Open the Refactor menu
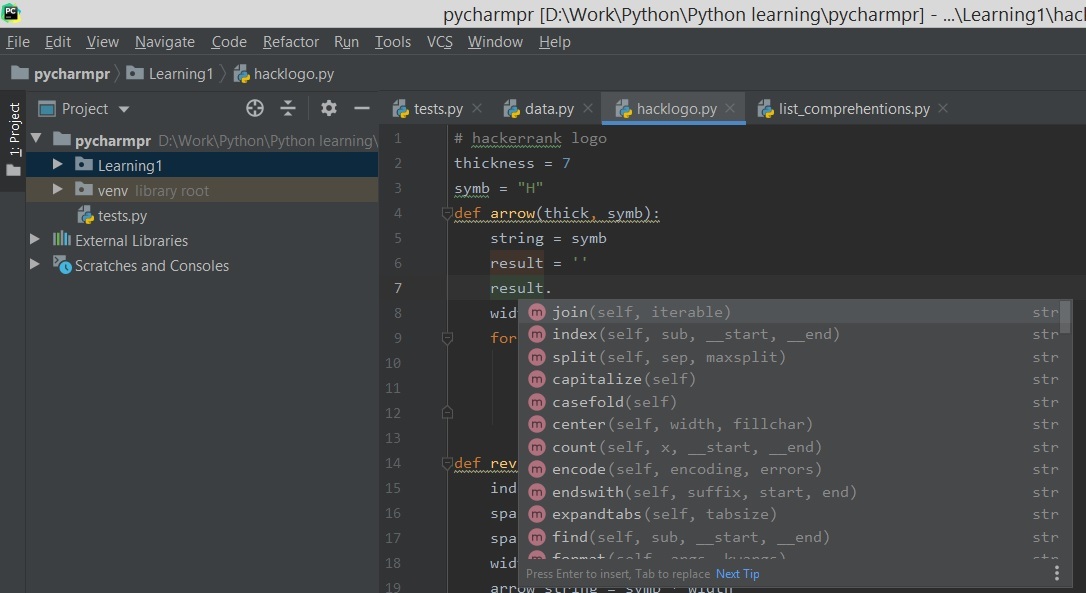 [x=290, y=42]
